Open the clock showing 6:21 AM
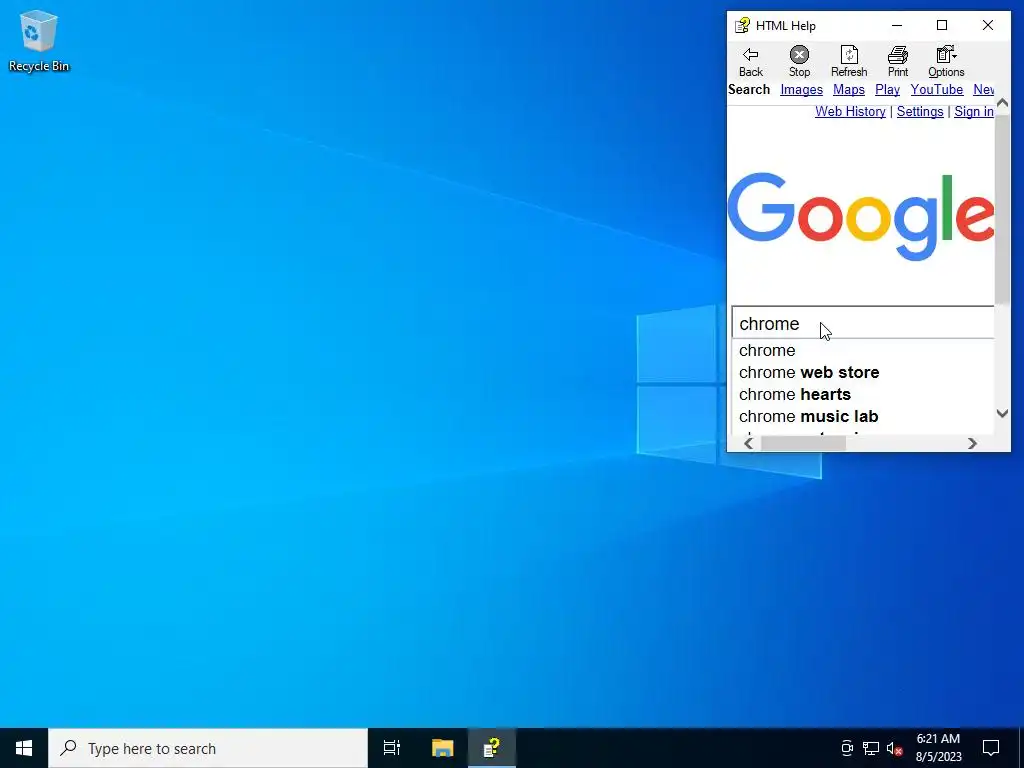The image size is (1024, 768). point(938,748)
